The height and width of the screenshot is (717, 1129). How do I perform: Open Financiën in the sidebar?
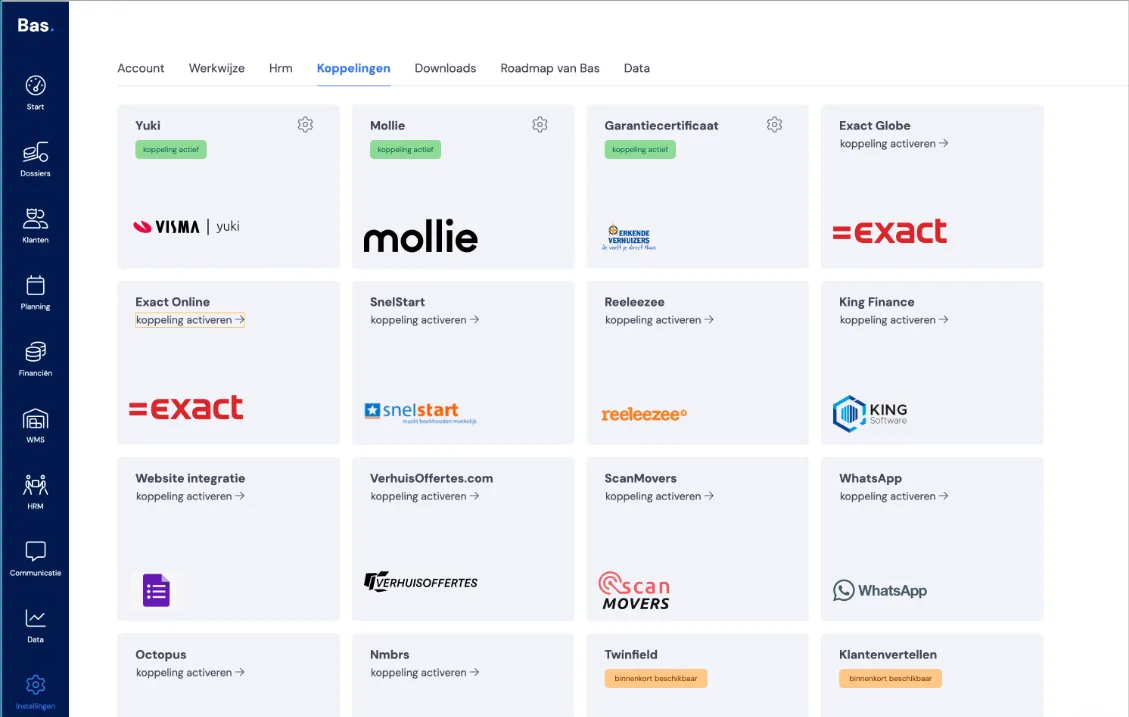tap(35, 358)
